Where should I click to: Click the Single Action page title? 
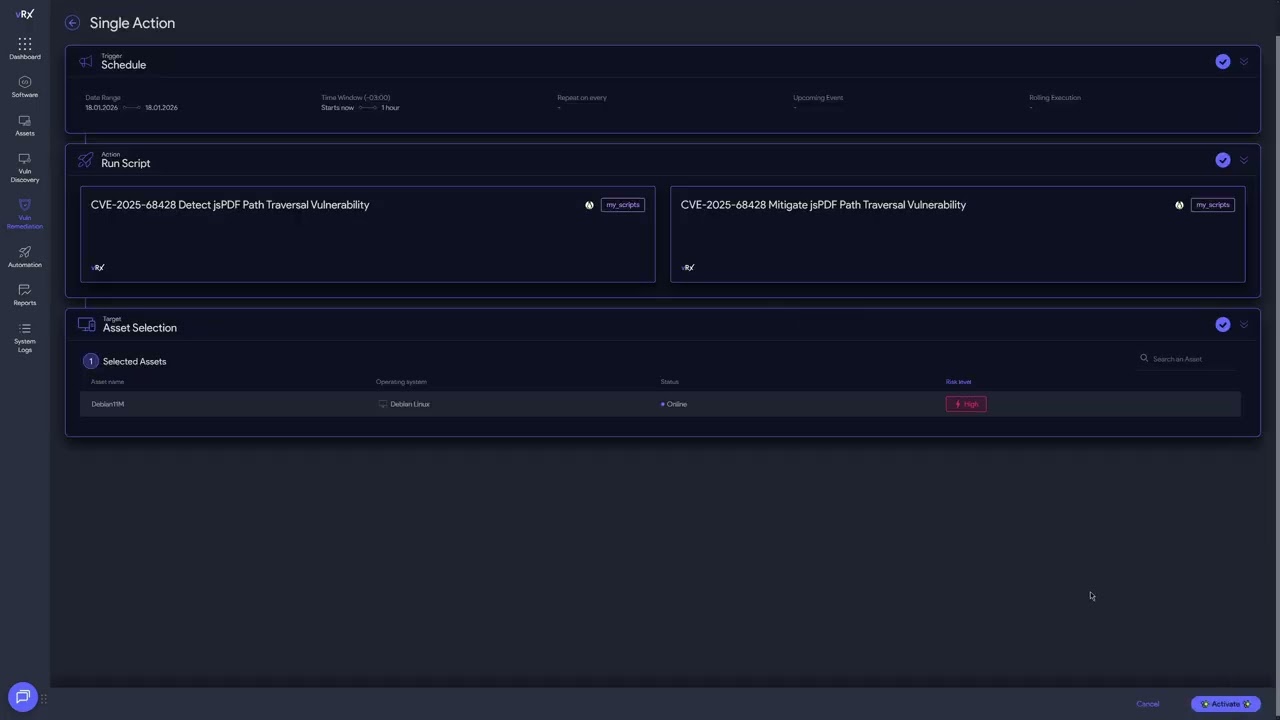point(132,23)
